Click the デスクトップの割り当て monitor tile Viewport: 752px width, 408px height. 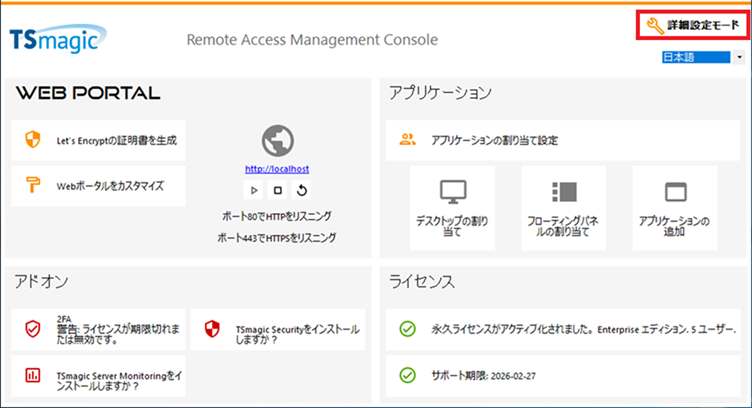pos(453,208)
